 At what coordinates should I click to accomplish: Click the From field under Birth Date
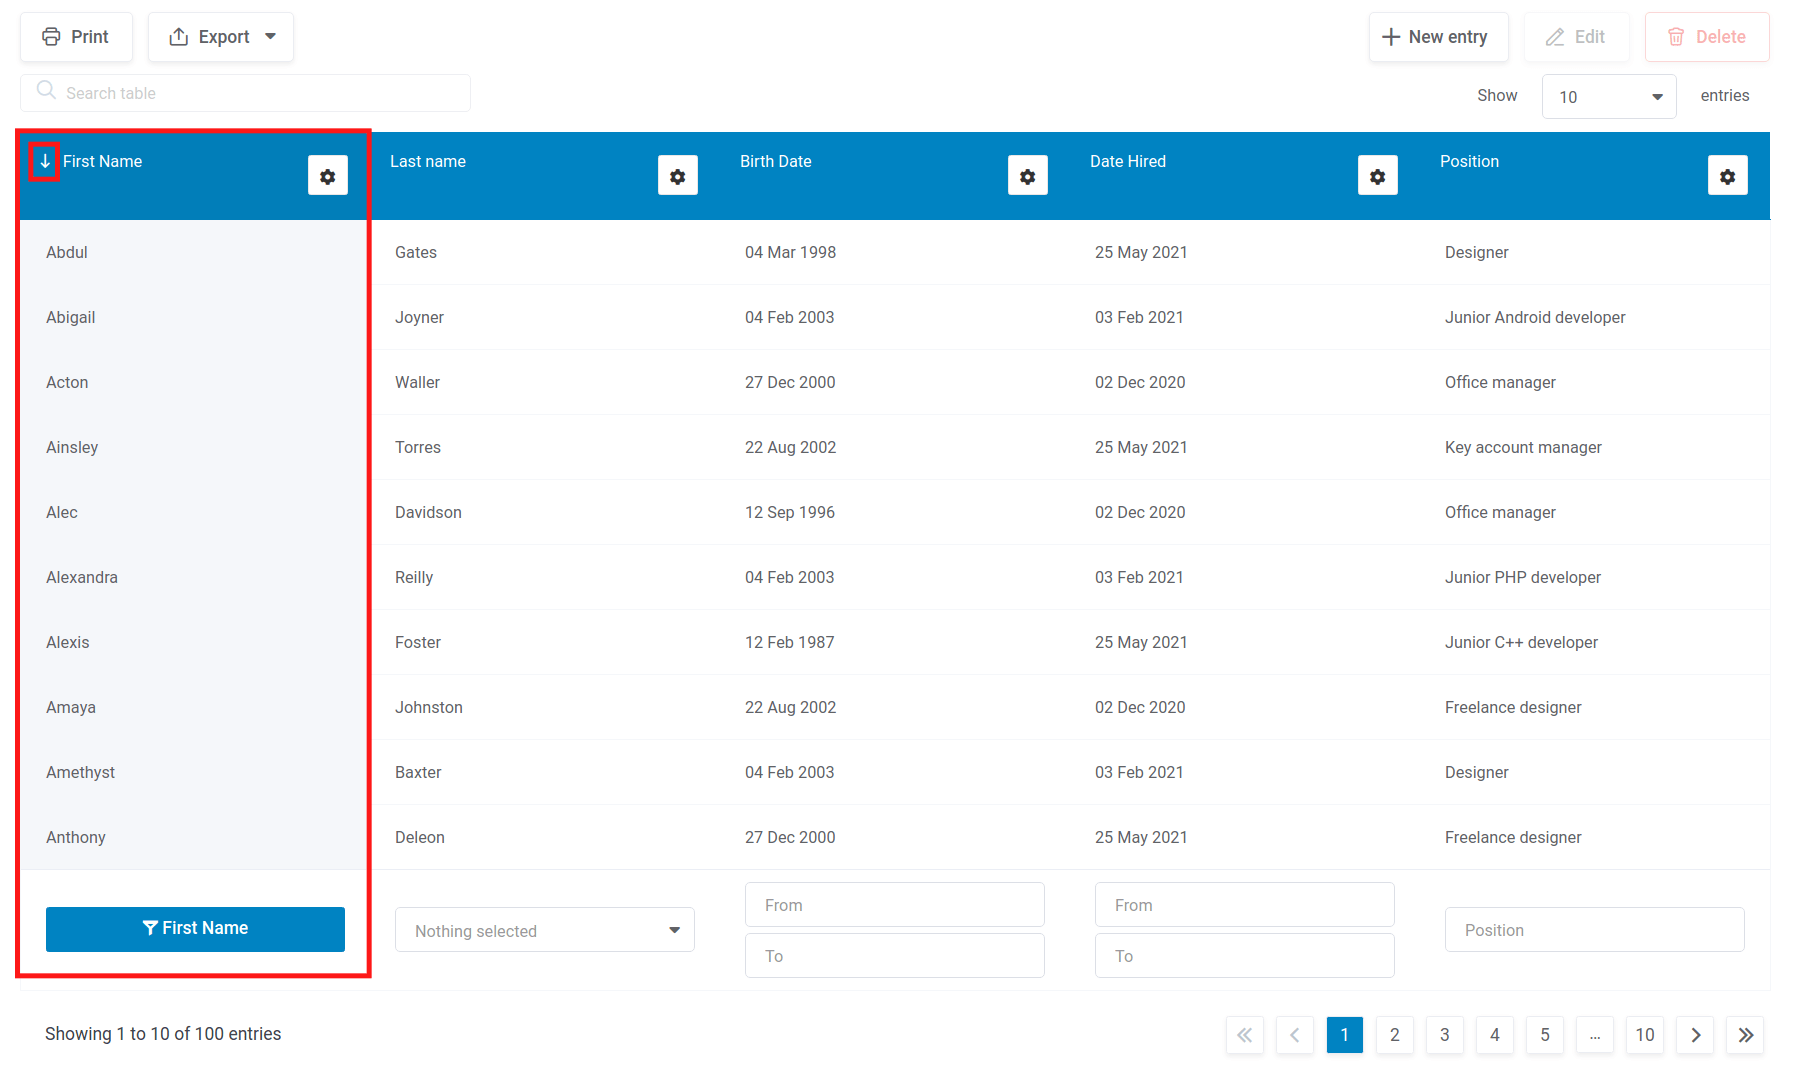click(x=894, y=904)
